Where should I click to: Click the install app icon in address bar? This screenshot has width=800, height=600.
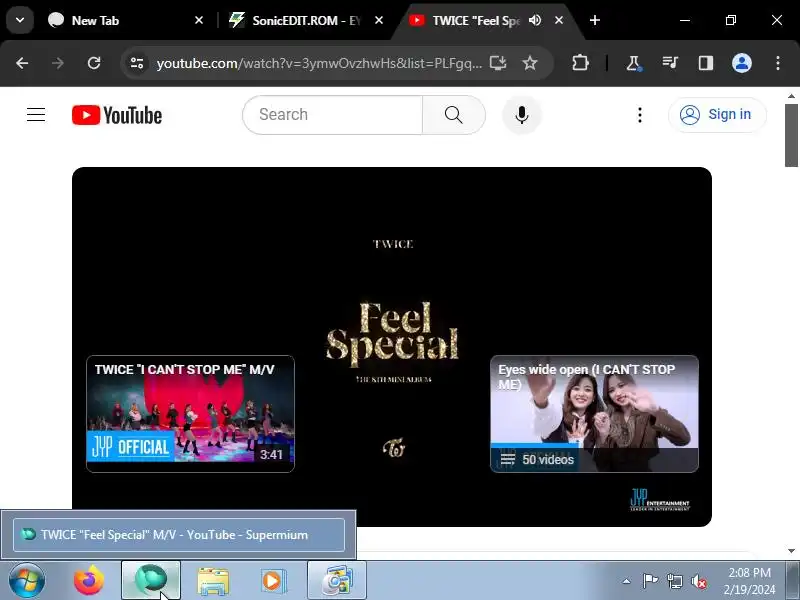pos(498,63)
